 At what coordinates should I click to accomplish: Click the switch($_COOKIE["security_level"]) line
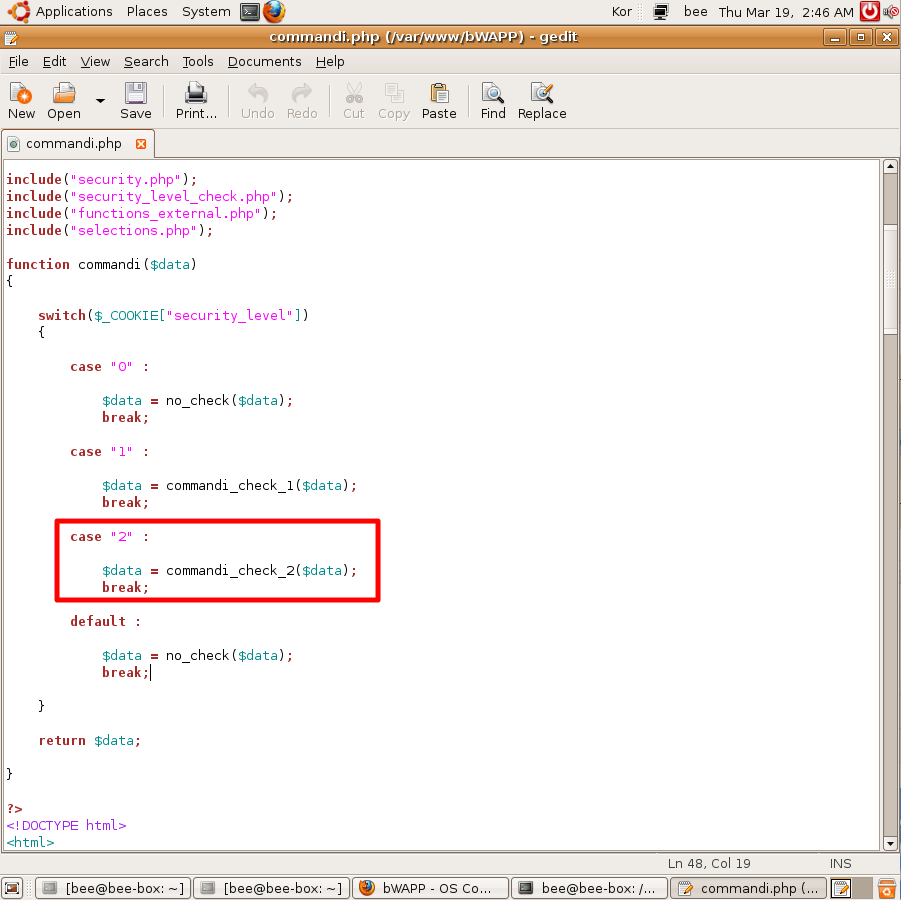tap(173, 316)
